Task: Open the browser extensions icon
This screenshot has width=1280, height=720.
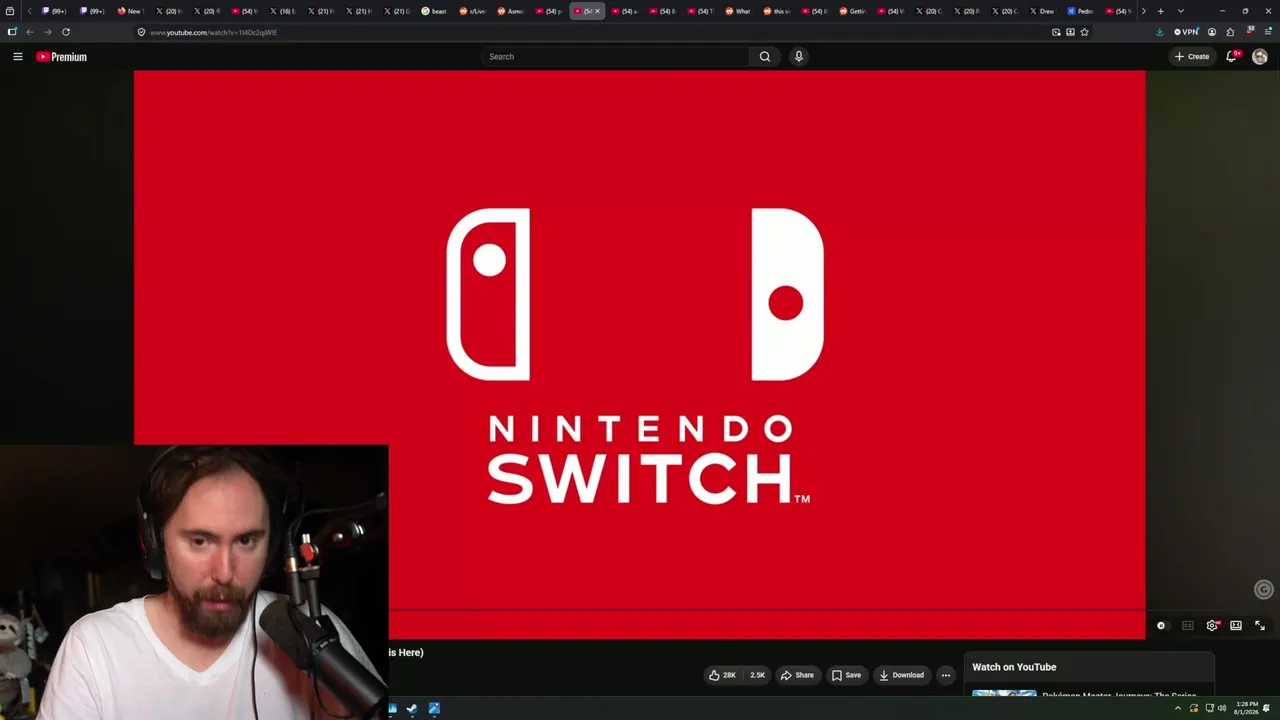Action: coord(1230,32)
